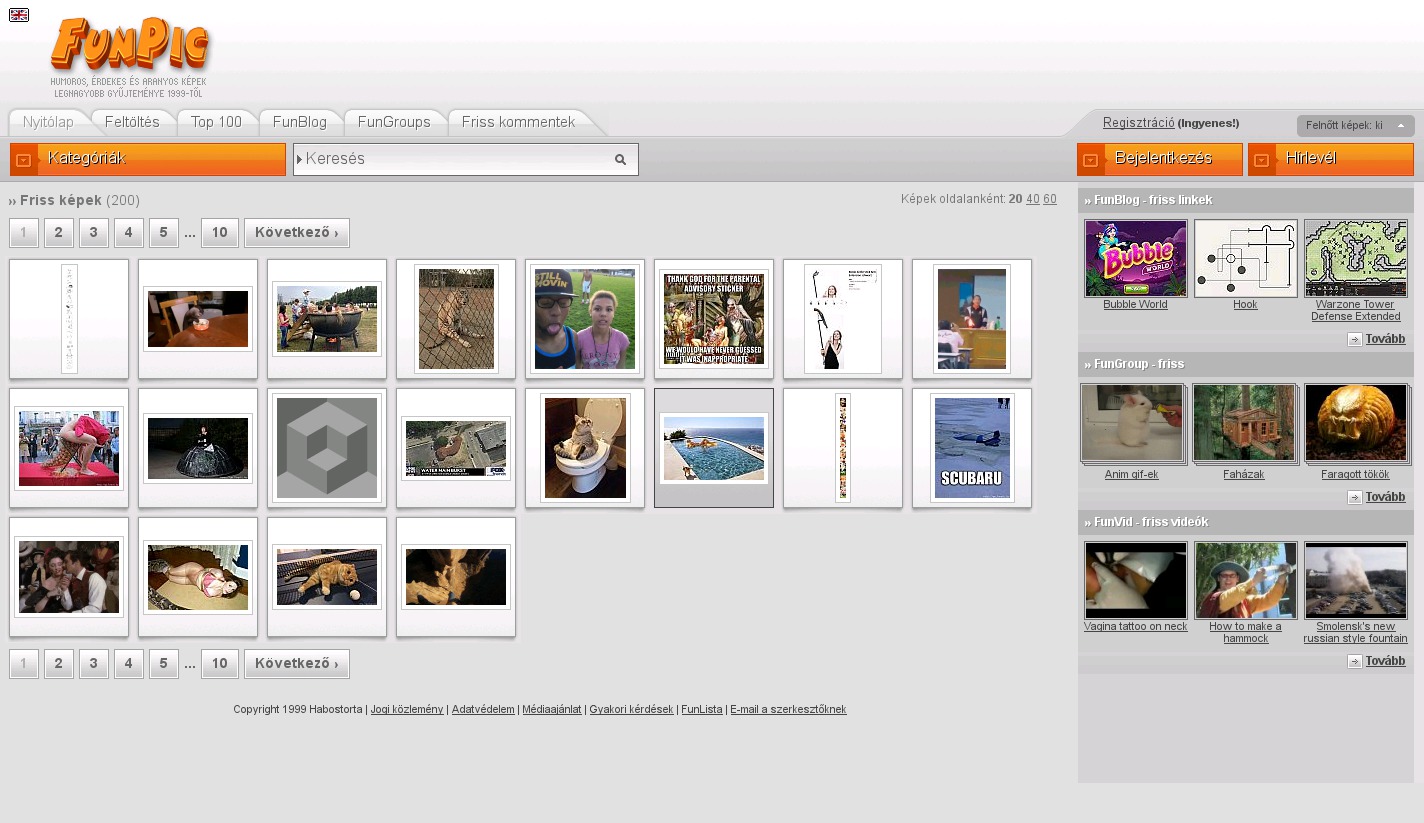Screen dimensions: 1424x823
Task: Click arrow icon beside FunVid Tovább
Action: click(1354, 661)
